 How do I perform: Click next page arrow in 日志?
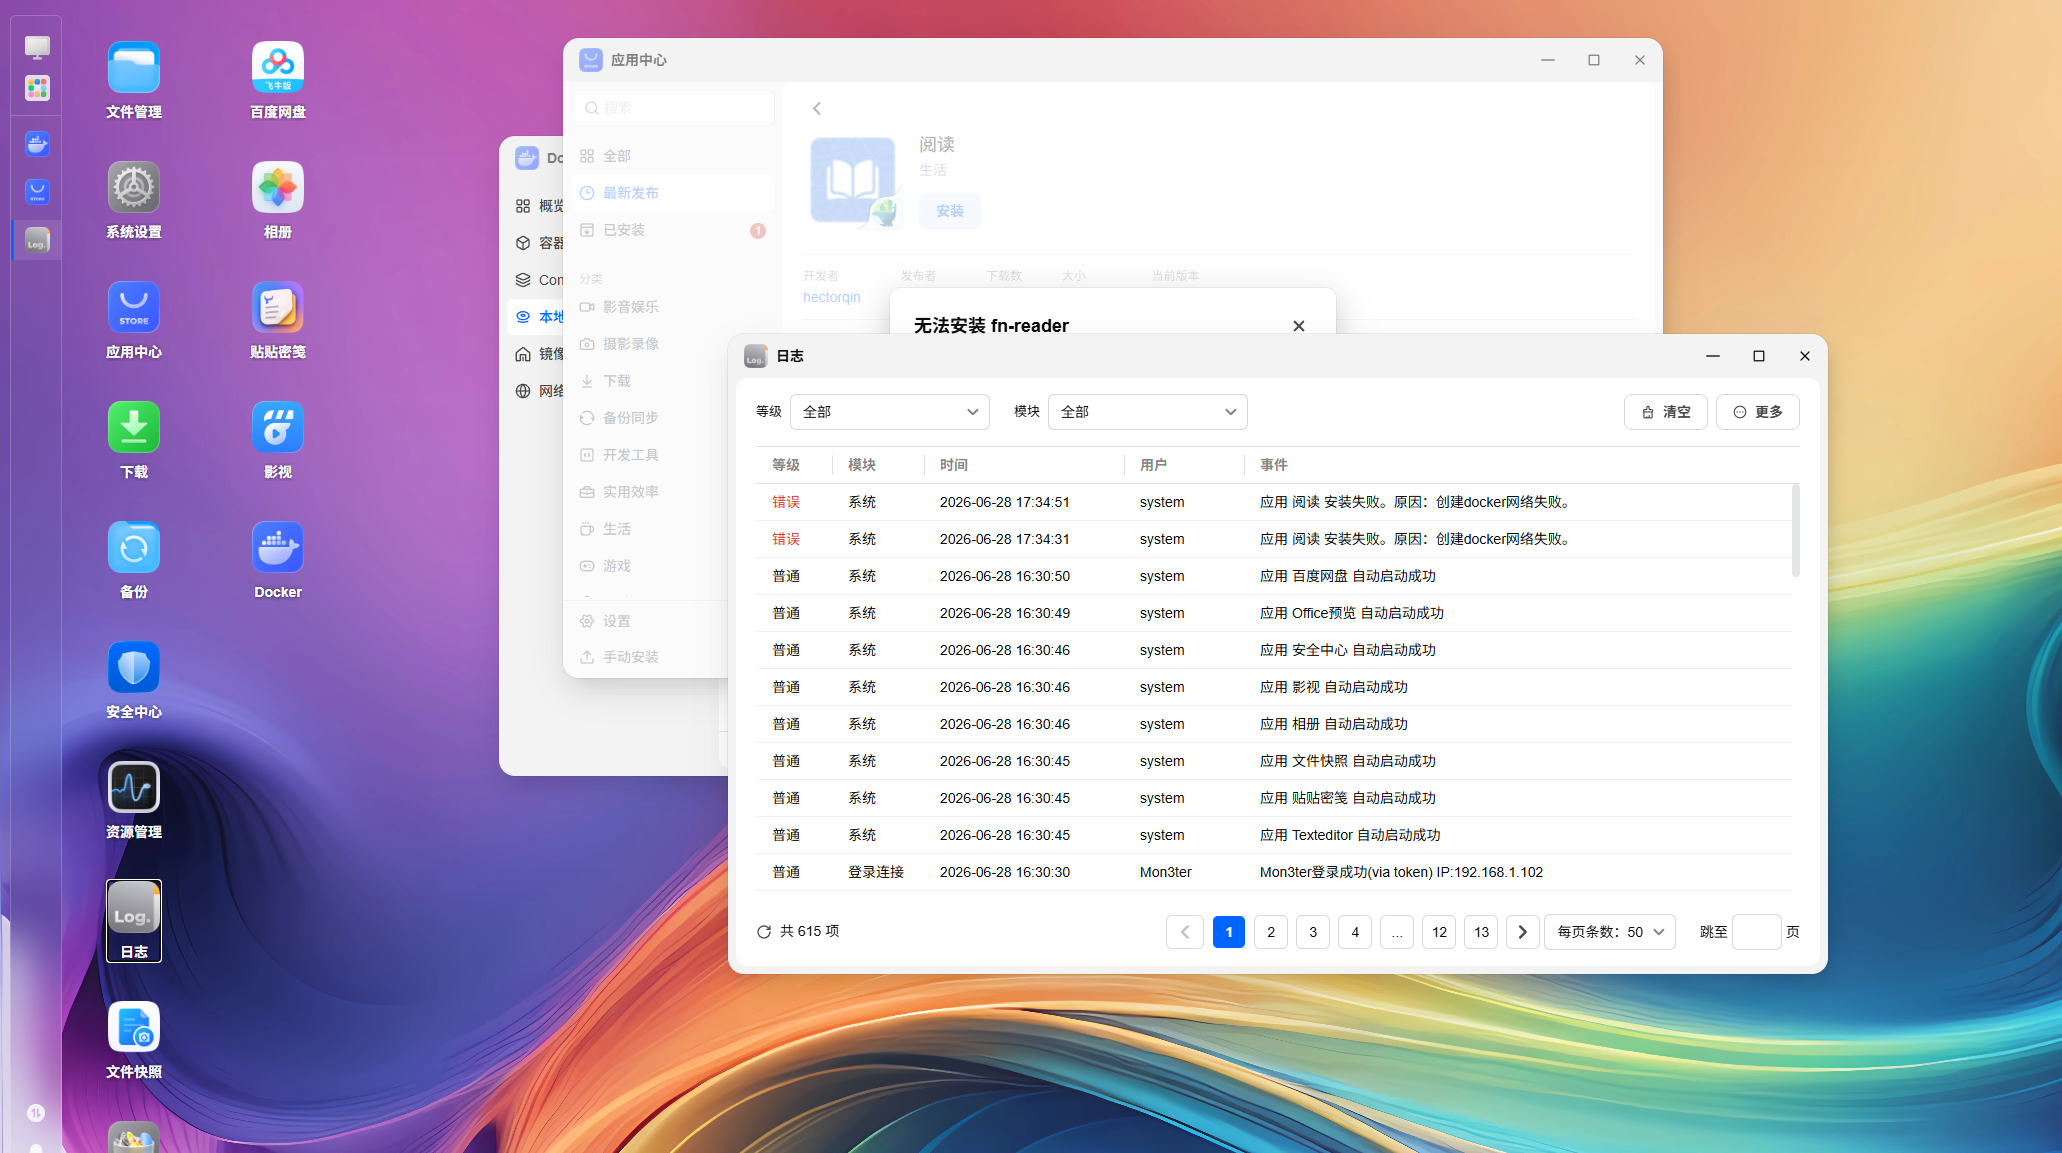pyautogui.click(x=1523, y=932)
